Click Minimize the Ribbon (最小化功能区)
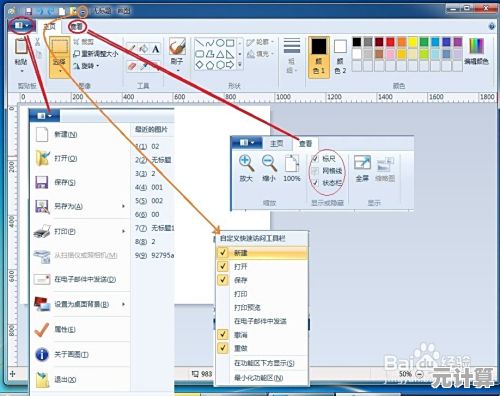Viewport: 500px width, 396px height. pos(261,378)
